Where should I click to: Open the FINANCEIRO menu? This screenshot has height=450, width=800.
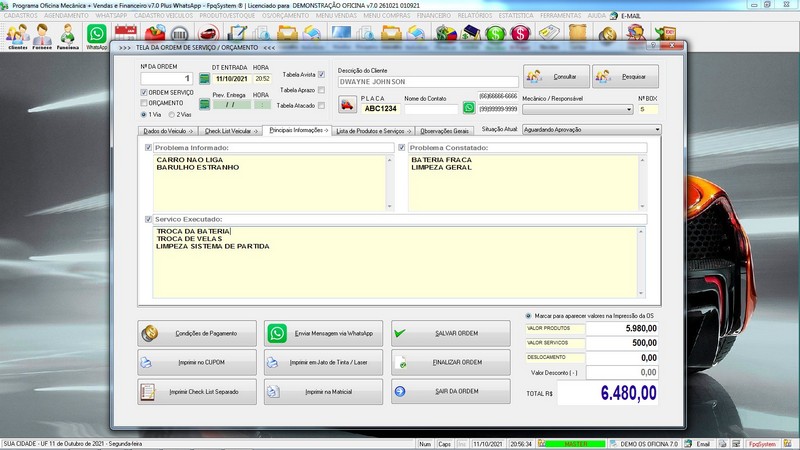click(x=434, y=16)
